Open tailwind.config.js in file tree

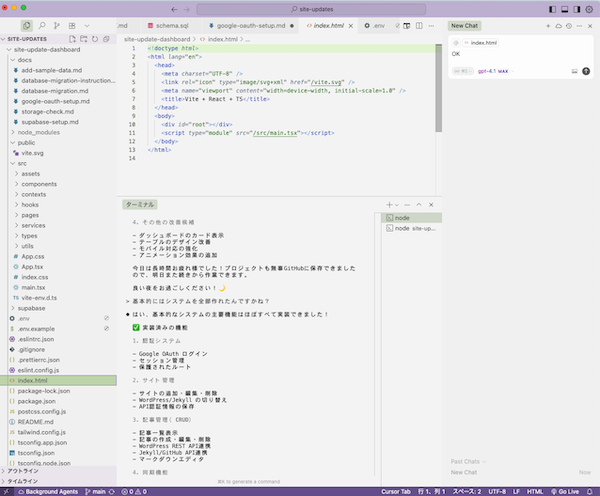point(58,432)
